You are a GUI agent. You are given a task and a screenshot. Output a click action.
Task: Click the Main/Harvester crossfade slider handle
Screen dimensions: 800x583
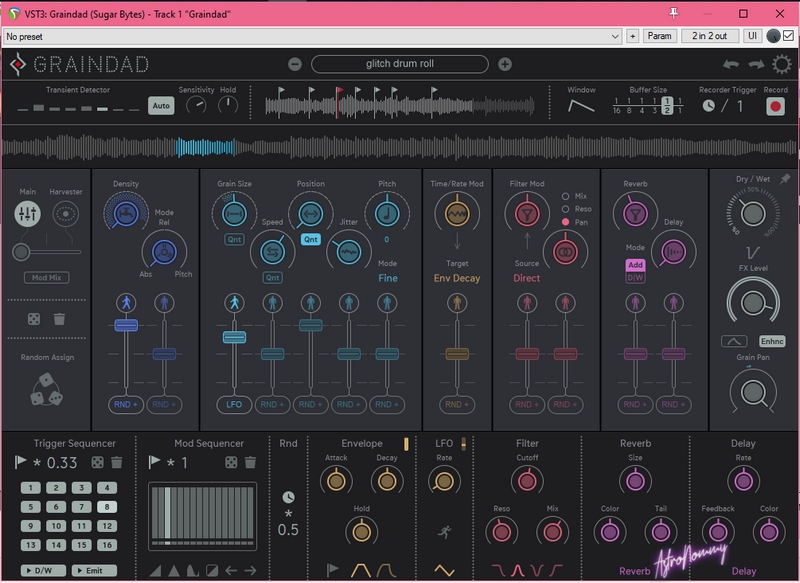(x=21, y=252)
